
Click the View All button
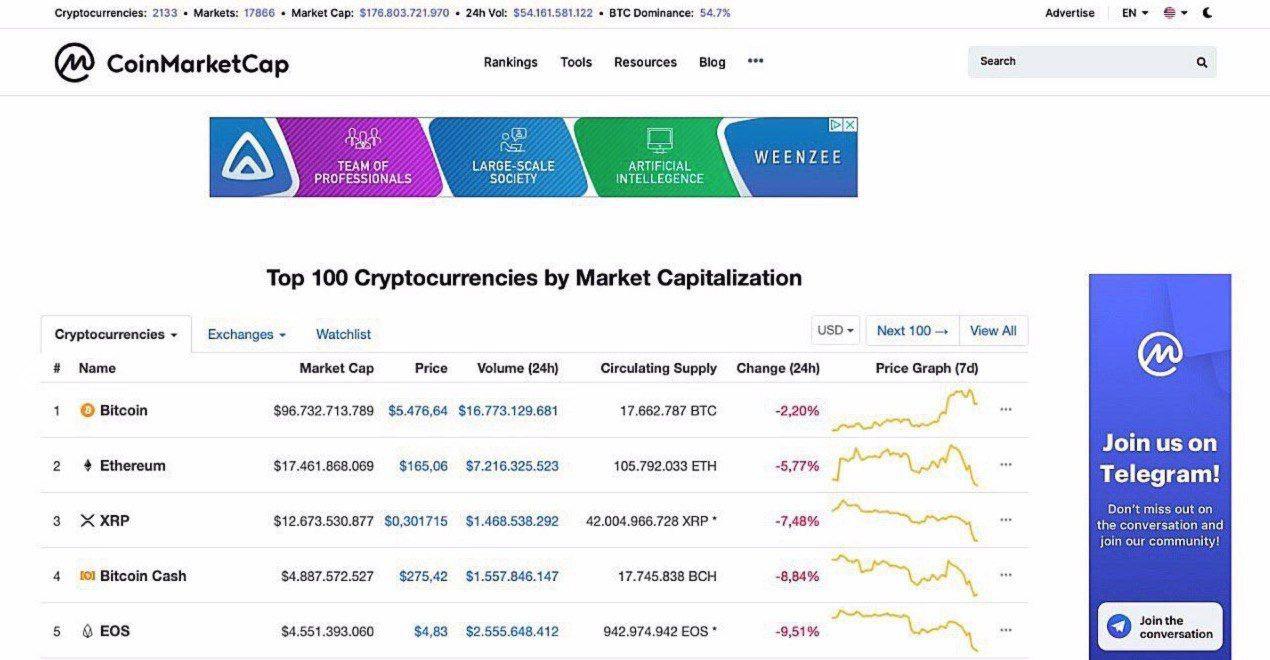pyautogui.click(x=993, y=331)
